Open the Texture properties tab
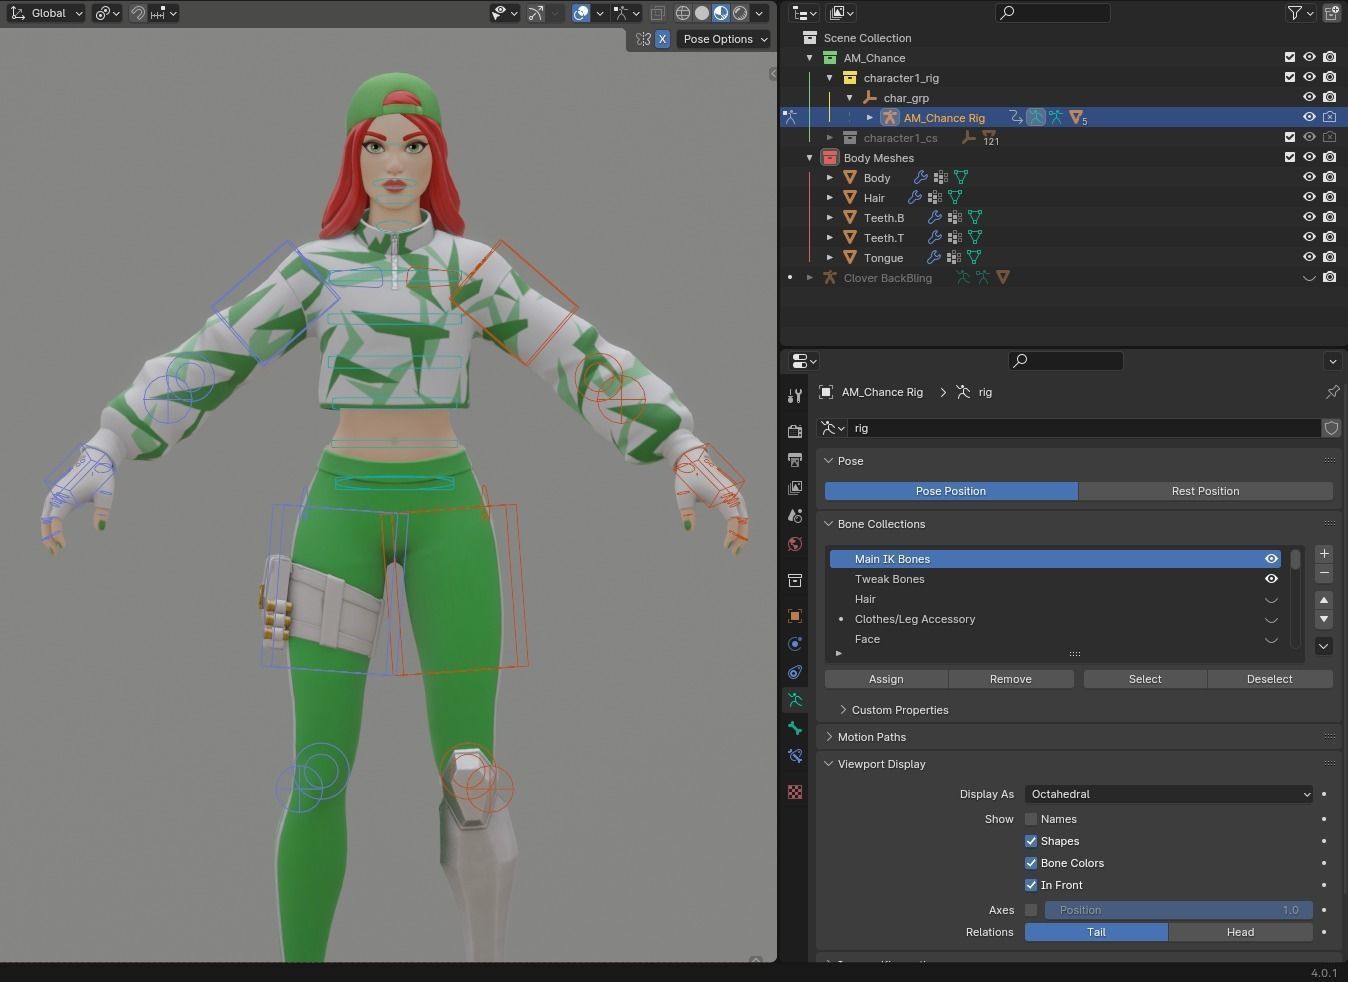Screen dimensions: 1348x982 point(795,792)
